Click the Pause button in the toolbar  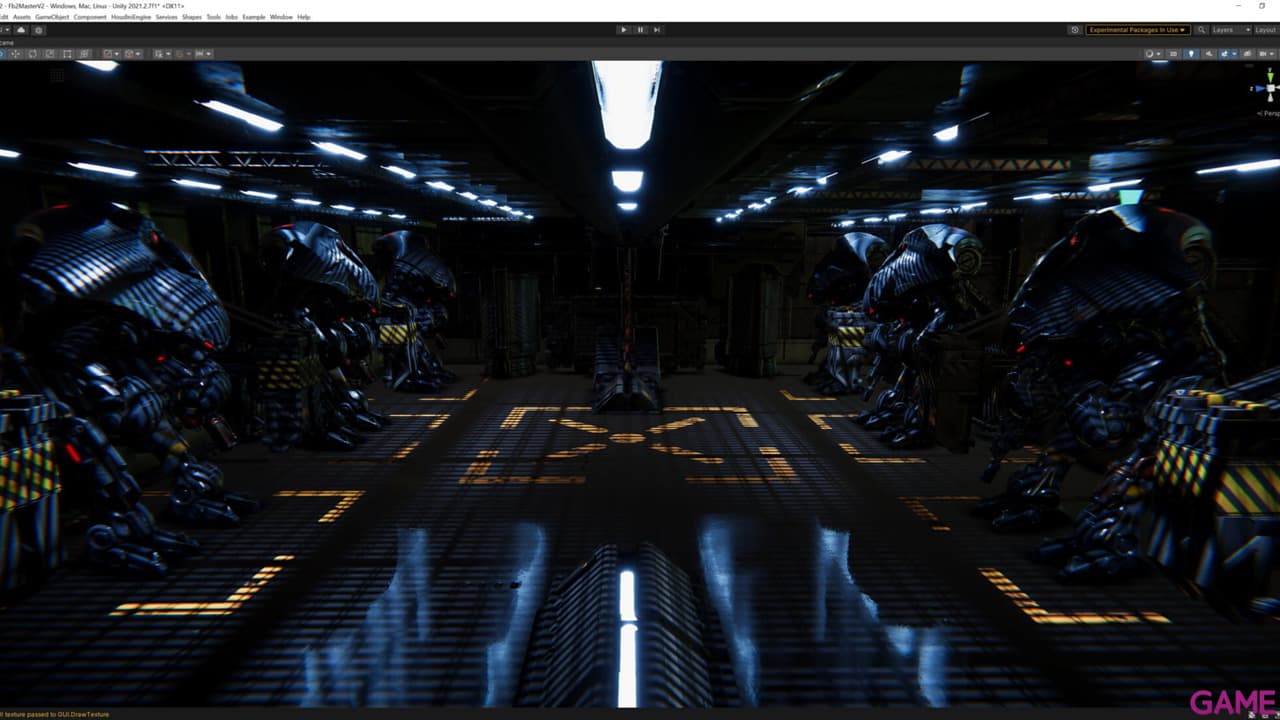[640, 30]
